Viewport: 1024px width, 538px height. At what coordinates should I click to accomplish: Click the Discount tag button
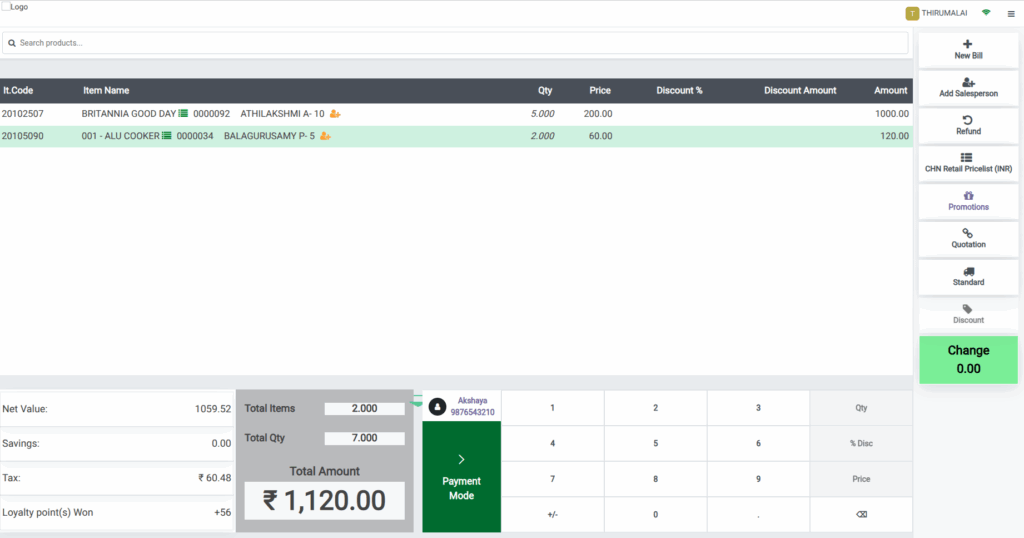[x=968, y=314]
